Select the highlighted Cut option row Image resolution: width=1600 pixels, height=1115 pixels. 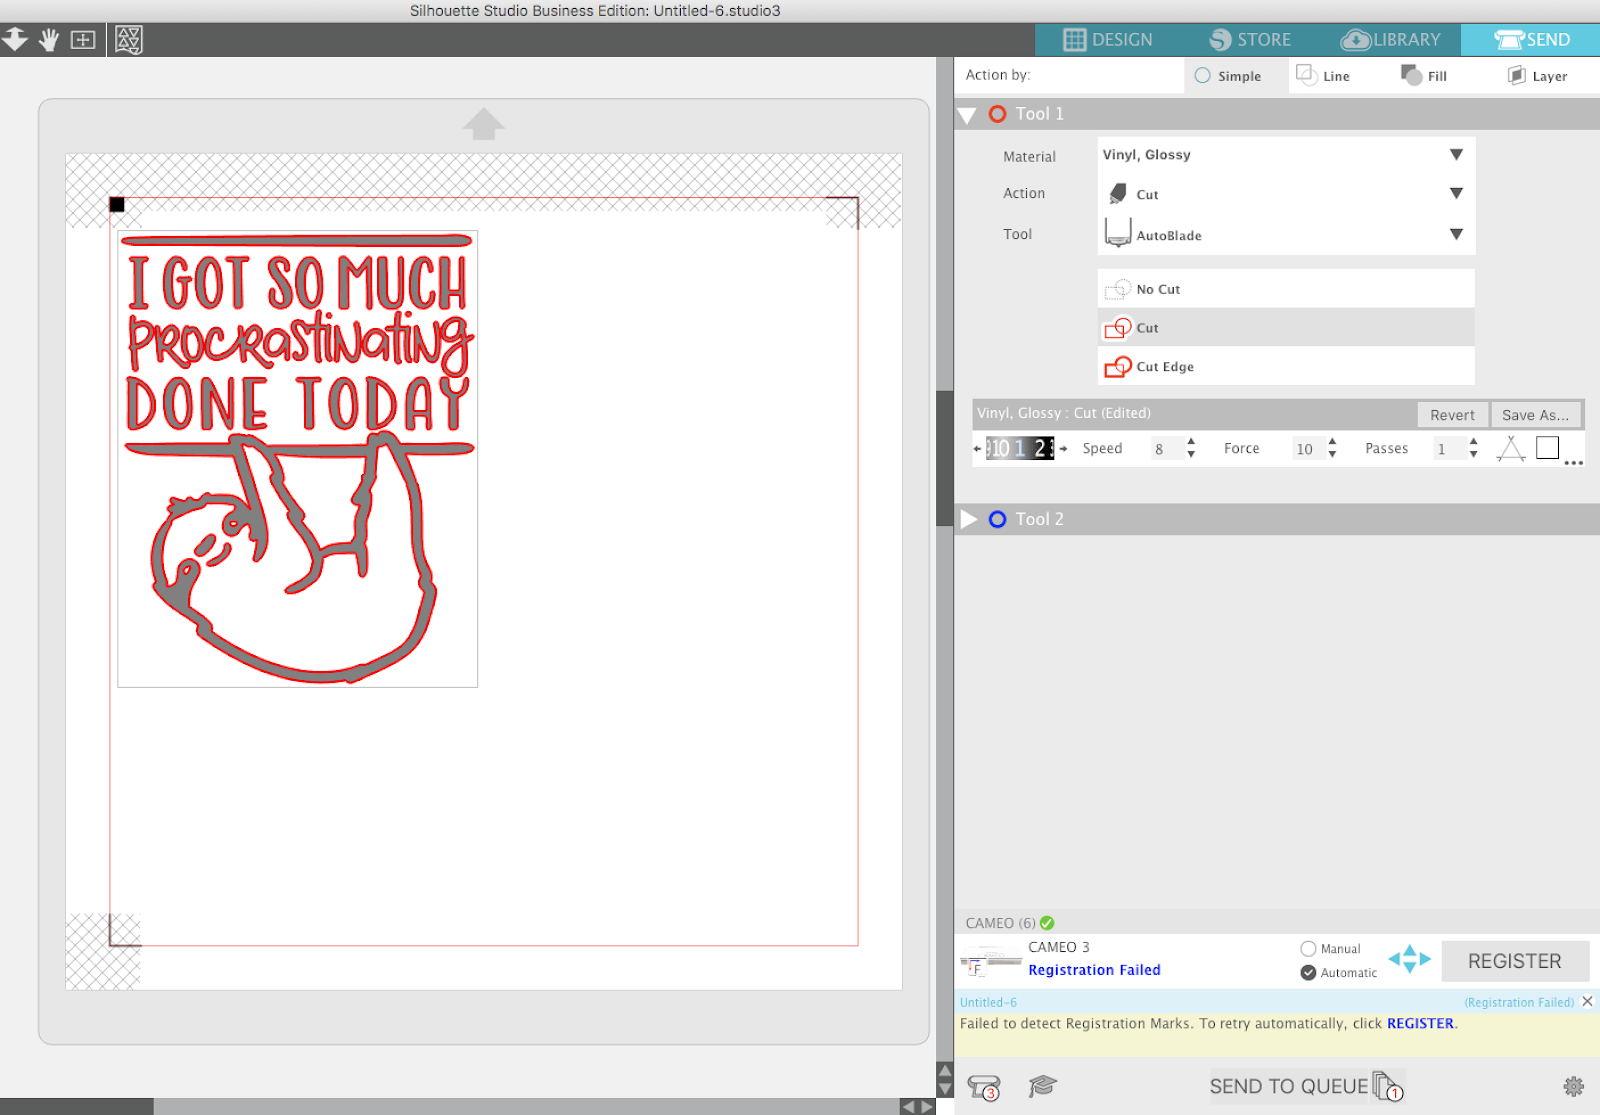coord(1286,327)
